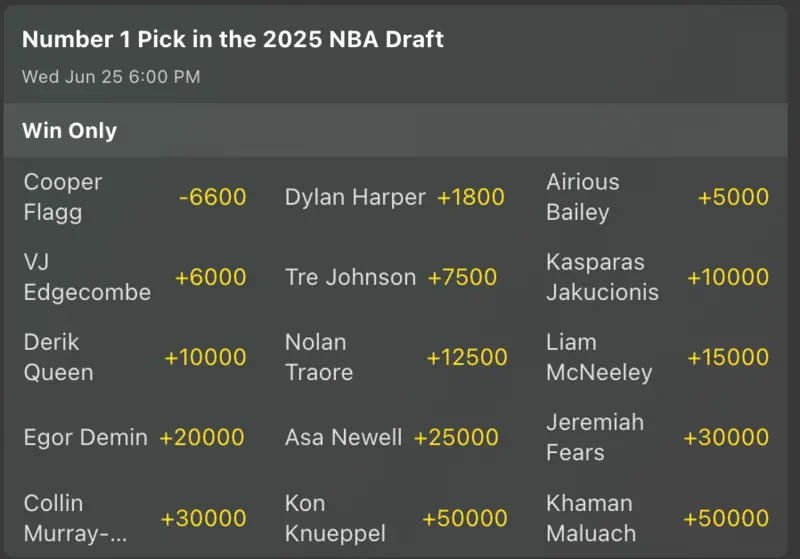
Task: Select Kasparas Jakucionis +10000 odds
Action: [726, 277]
